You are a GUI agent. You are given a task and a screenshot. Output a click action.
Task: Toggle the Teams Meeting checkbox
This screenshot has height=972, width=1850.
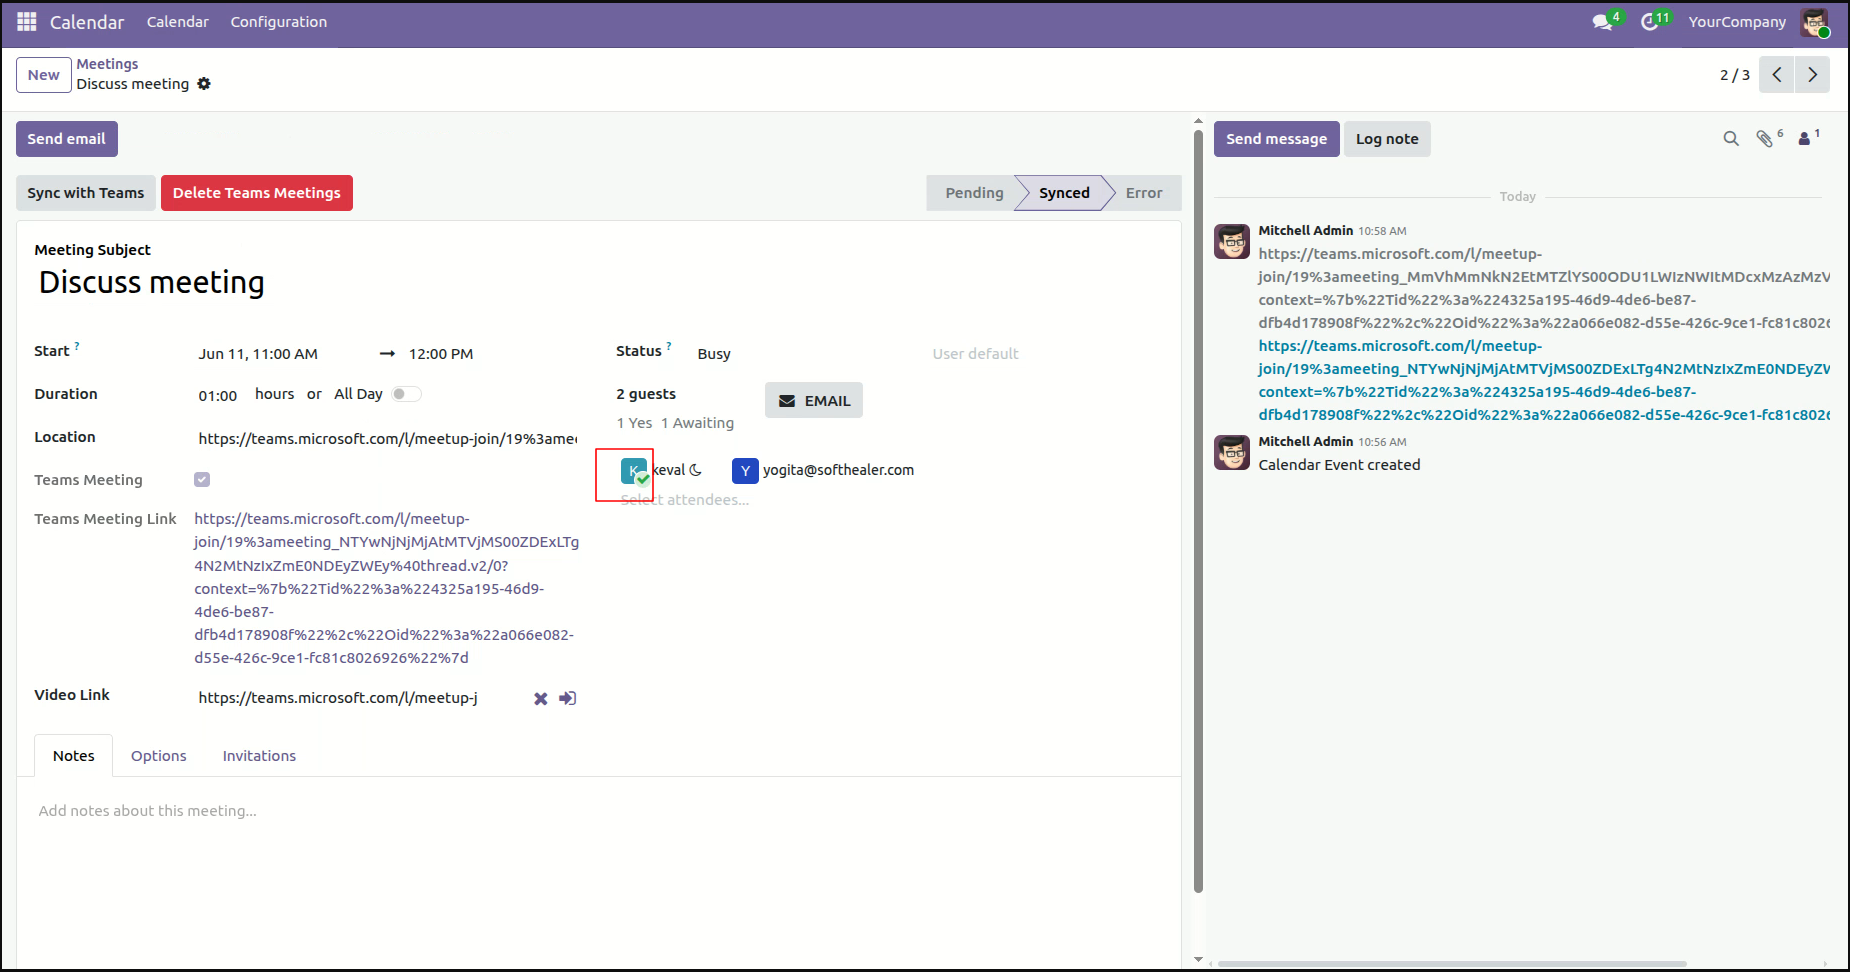(x=202, y=480)
